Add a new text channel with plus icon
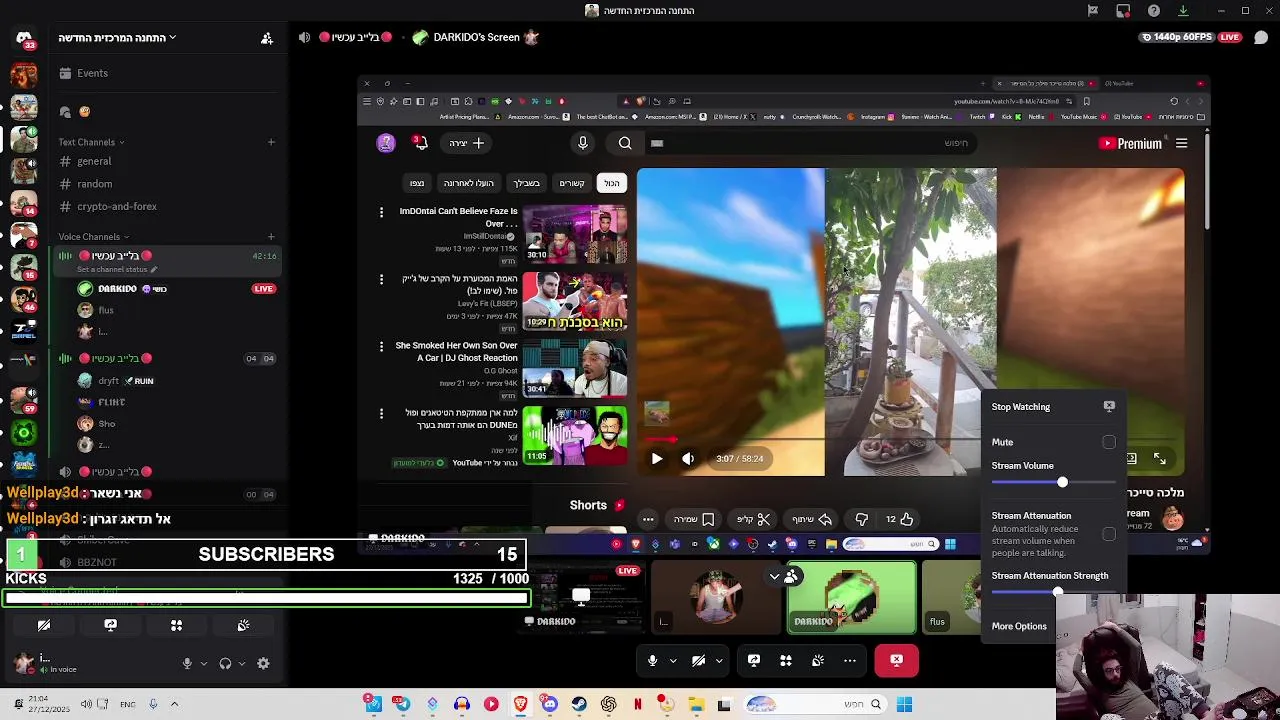Image resolution: width=1280 pixels, height=720 pixels. (x=271, y=142)
